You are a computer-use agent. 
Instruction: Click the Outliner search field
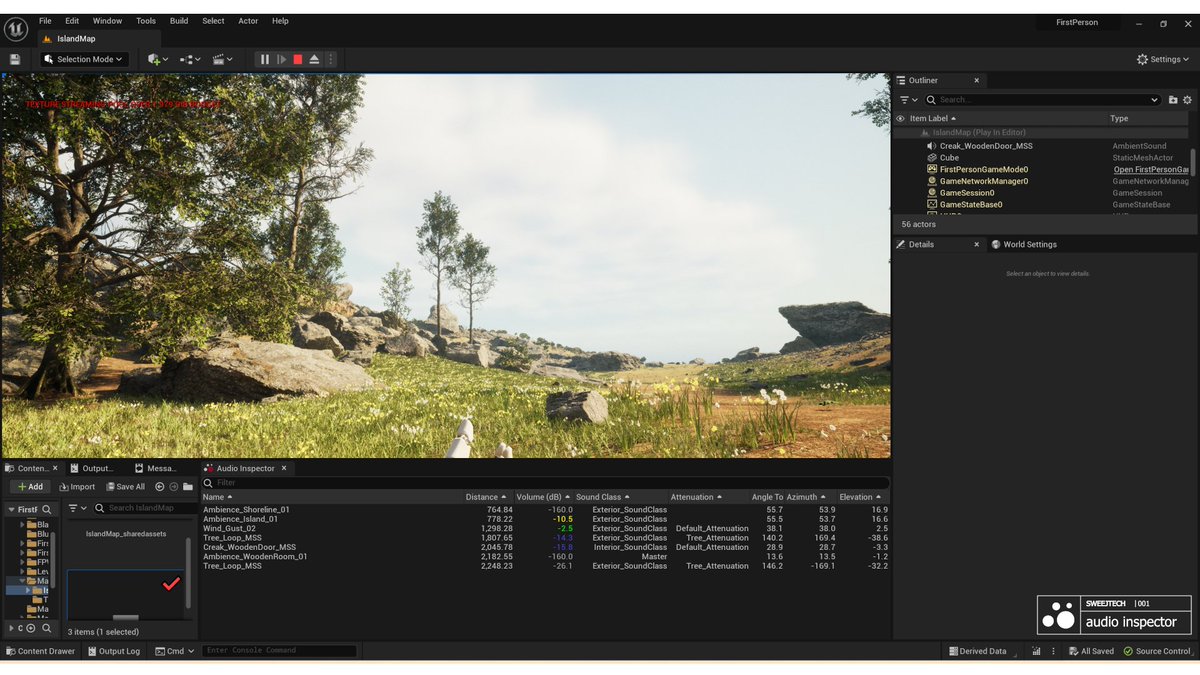tap(1041, 100)
